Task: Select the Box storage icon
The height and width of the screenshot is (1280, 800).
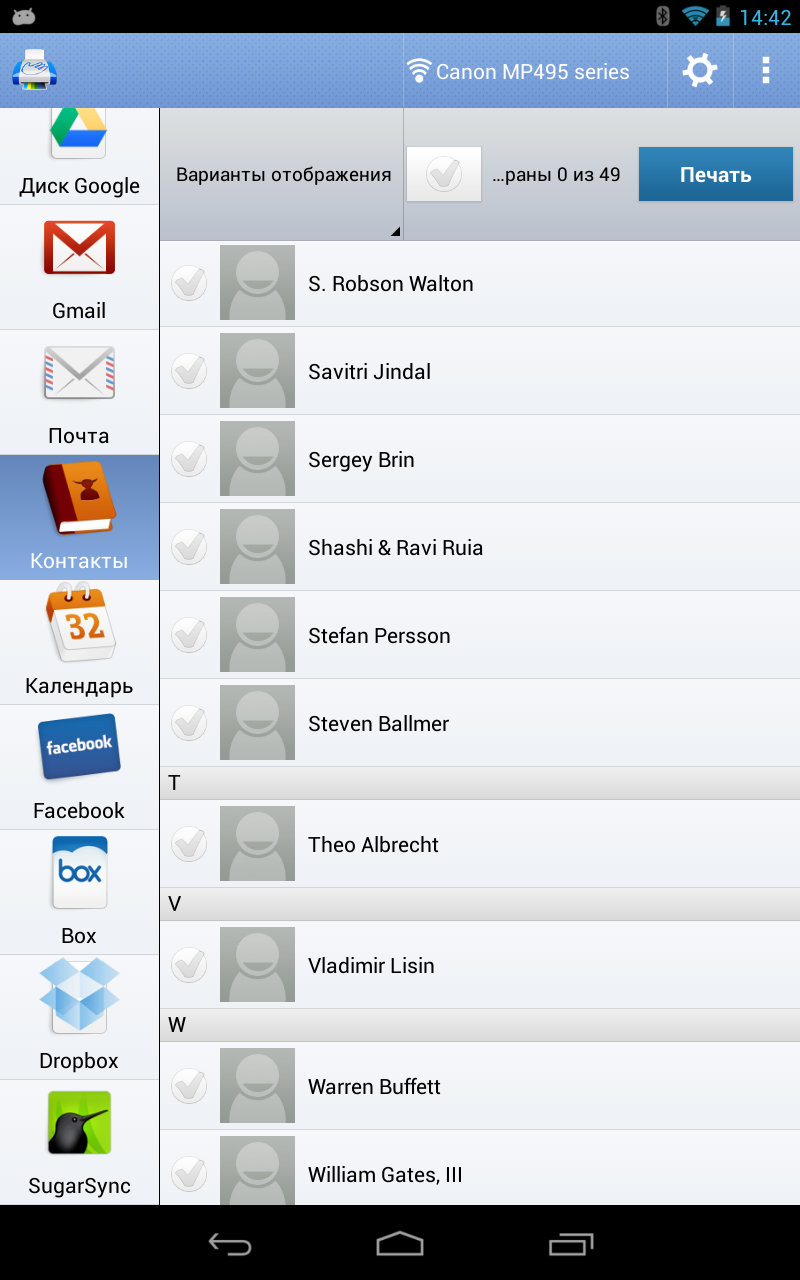Action: pyautogui.click(x=79, y=872)
